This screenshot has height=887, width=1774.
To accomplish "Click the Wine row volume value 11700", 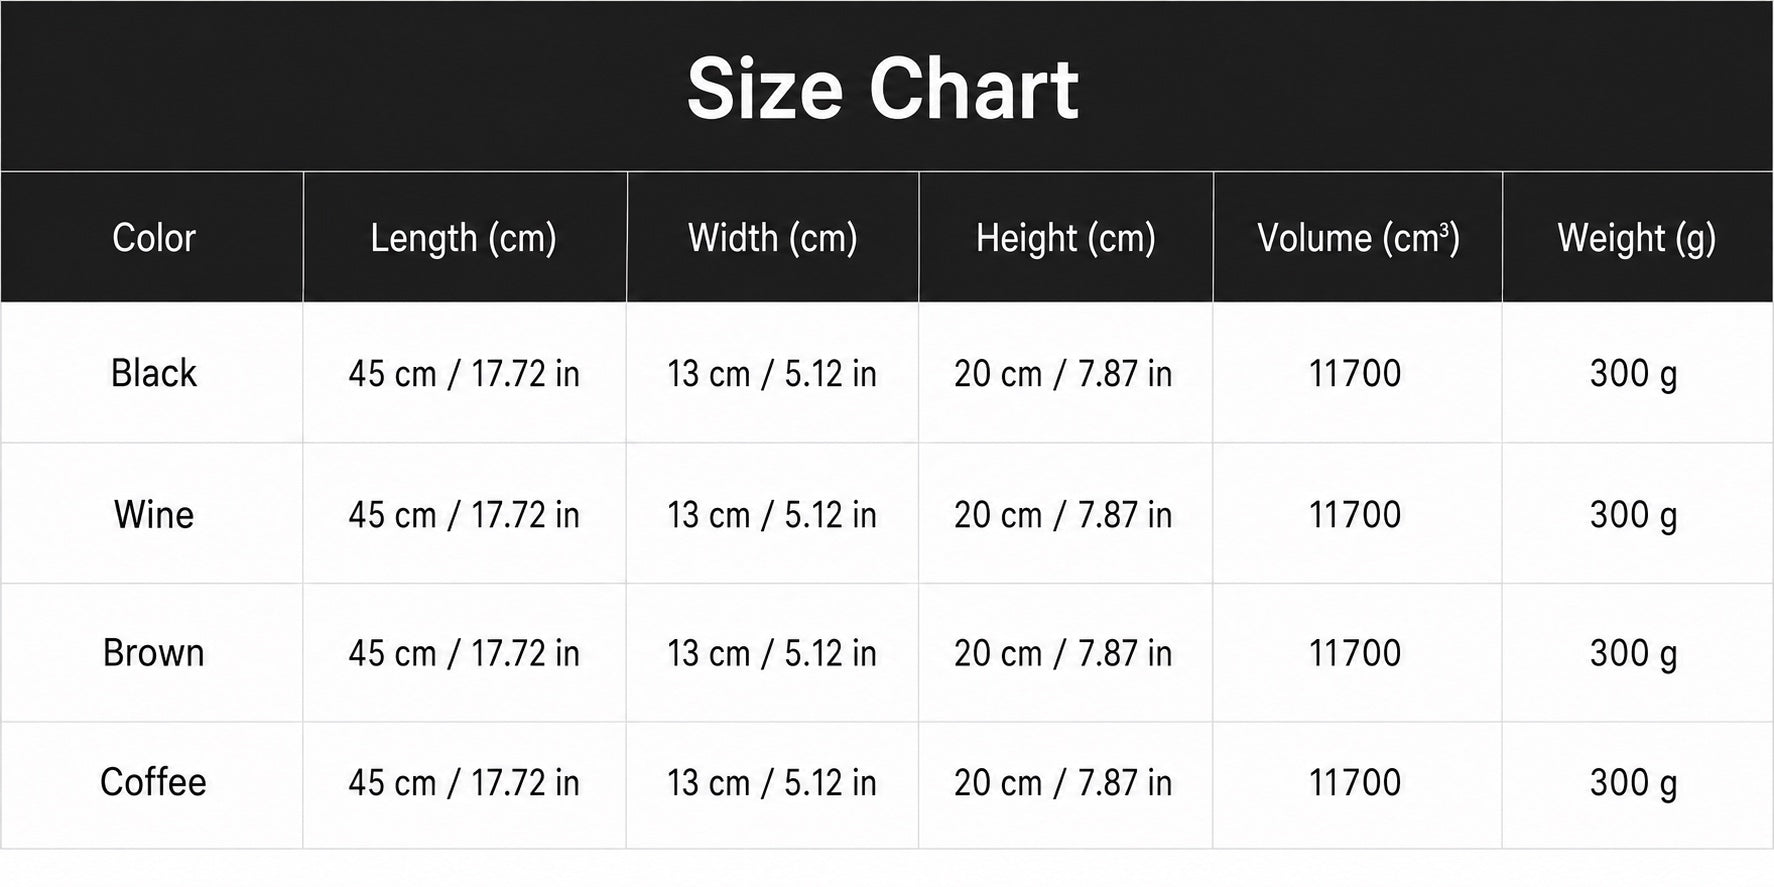I will [x=1355, y=514].
